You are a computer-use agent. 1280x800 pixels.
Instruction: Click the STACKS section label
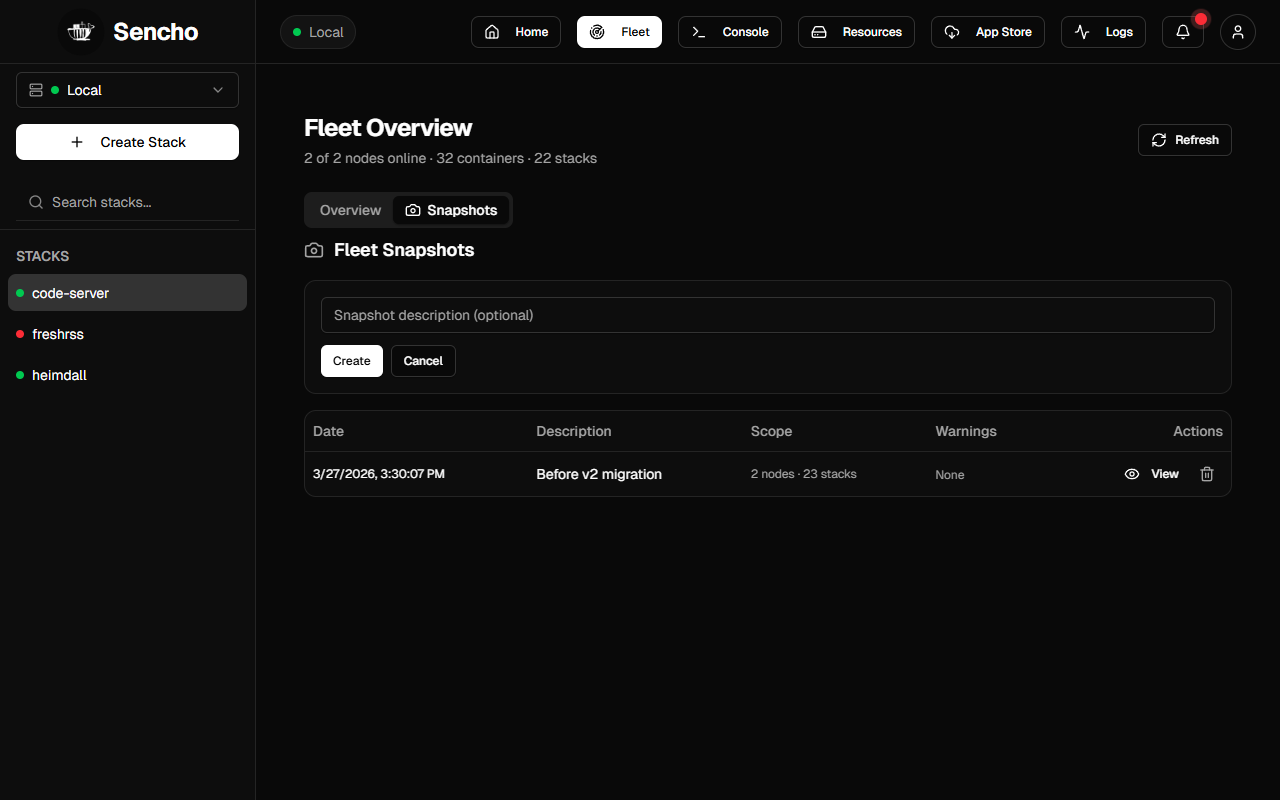[x=43, y=256]
